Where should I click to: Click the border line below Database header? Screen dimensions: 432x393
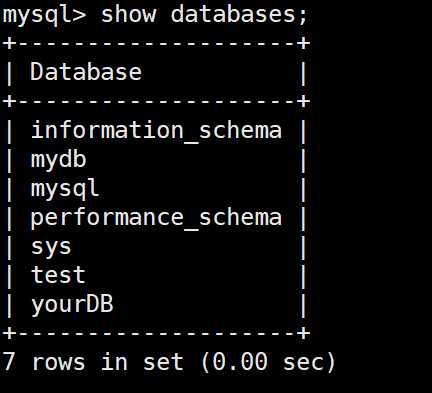click(x=156, y=101)
